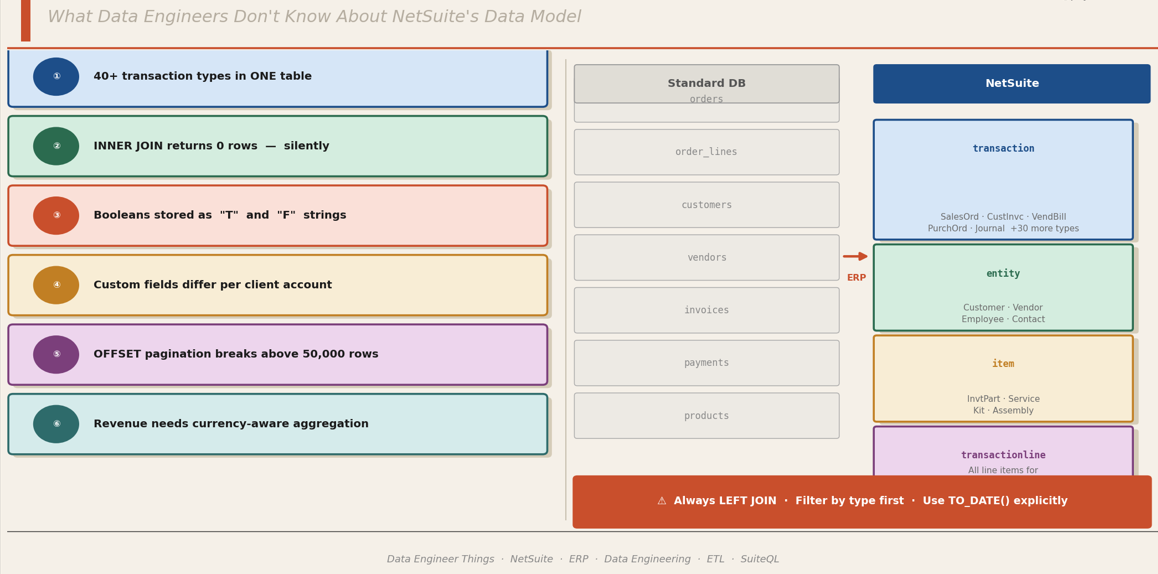This screenshot has height=574, width=1158.
Task: Select "INNER JOIN returns 0 rows — silently"
Action: coord(211,146)
